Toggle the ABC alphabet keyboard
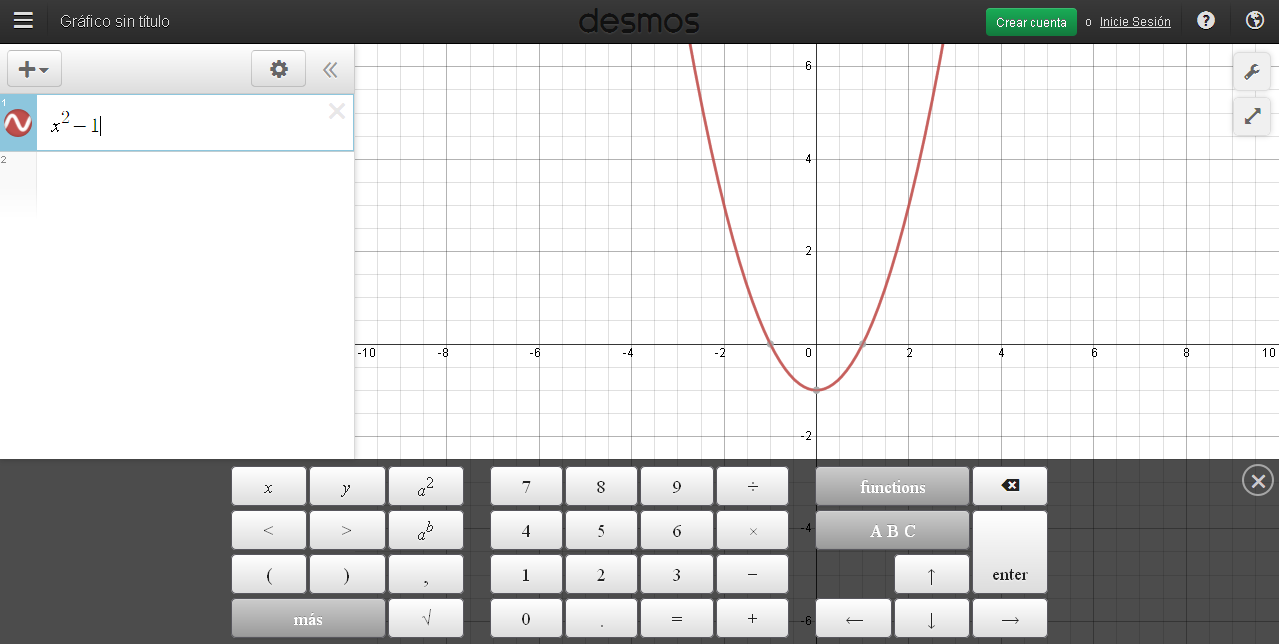1282x644 pixels. tap(891, 531)
